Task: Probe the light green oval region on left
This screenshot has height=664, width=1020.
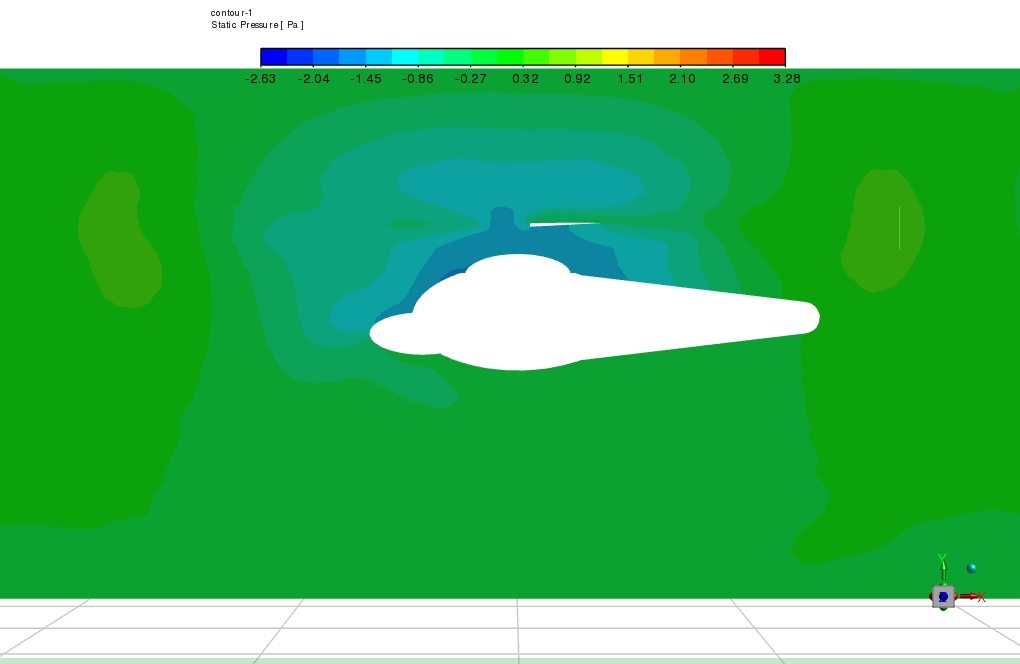Action: click(x=120, y=240)
